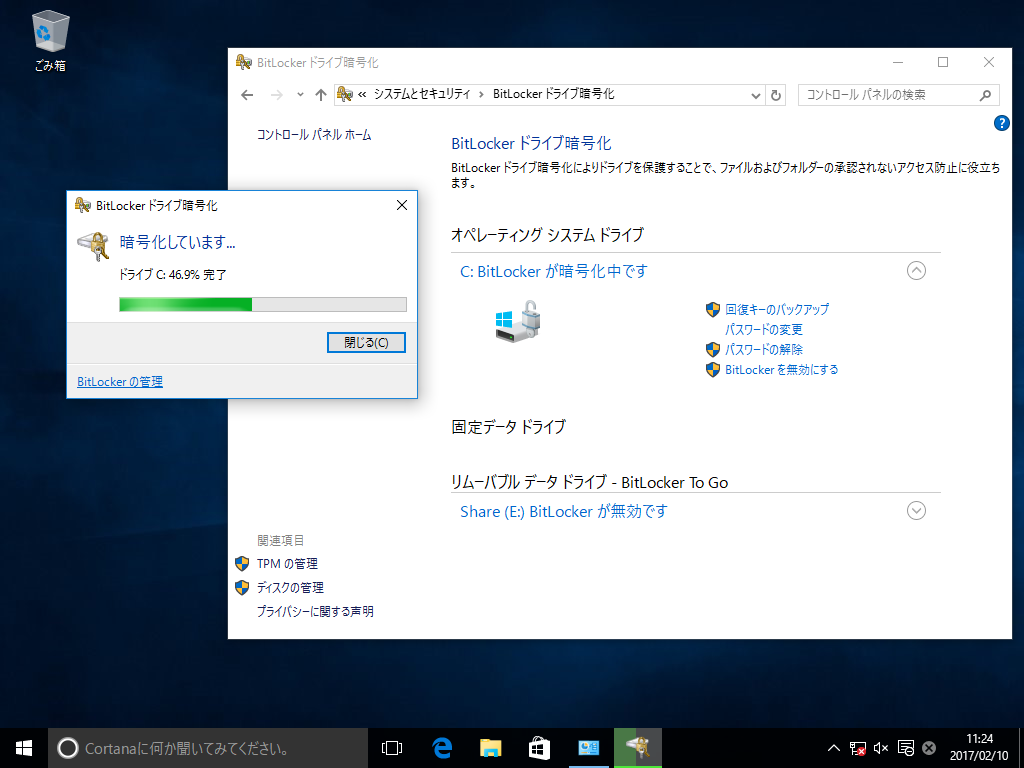Screen dimensions: 1024x768
Task: Show hidden system tray icons
Action: pyautogui.click(x=834, y=748)
